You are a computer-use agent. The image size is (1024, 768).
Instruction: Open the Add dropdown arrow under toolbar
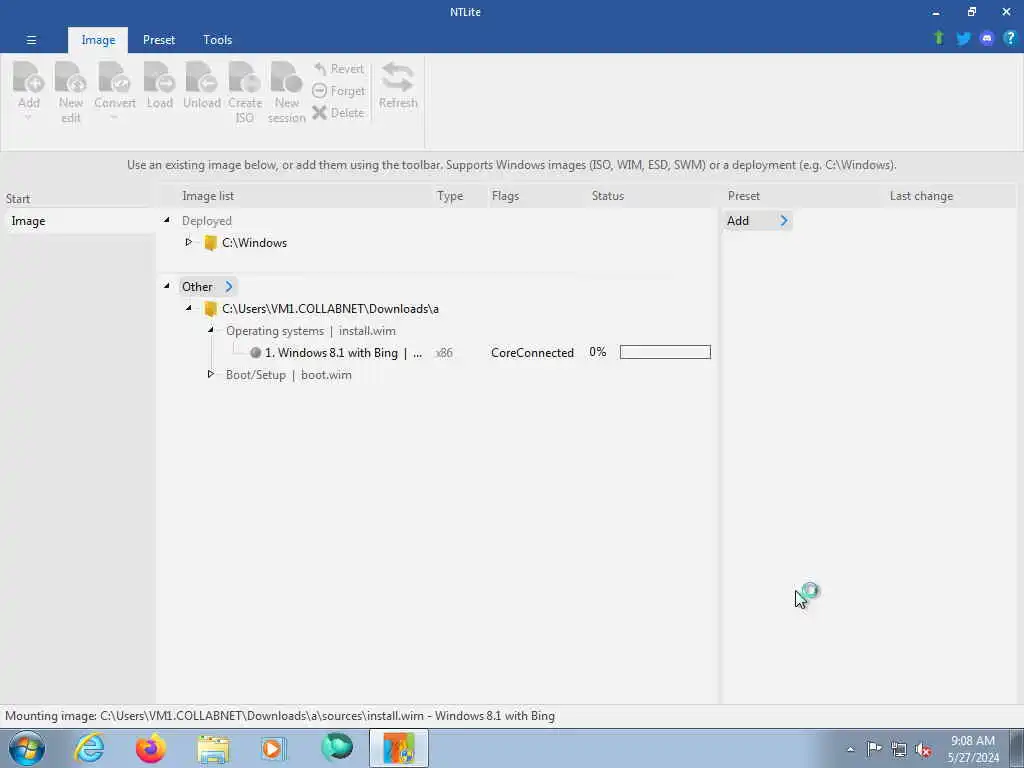(x=29, y=118)
